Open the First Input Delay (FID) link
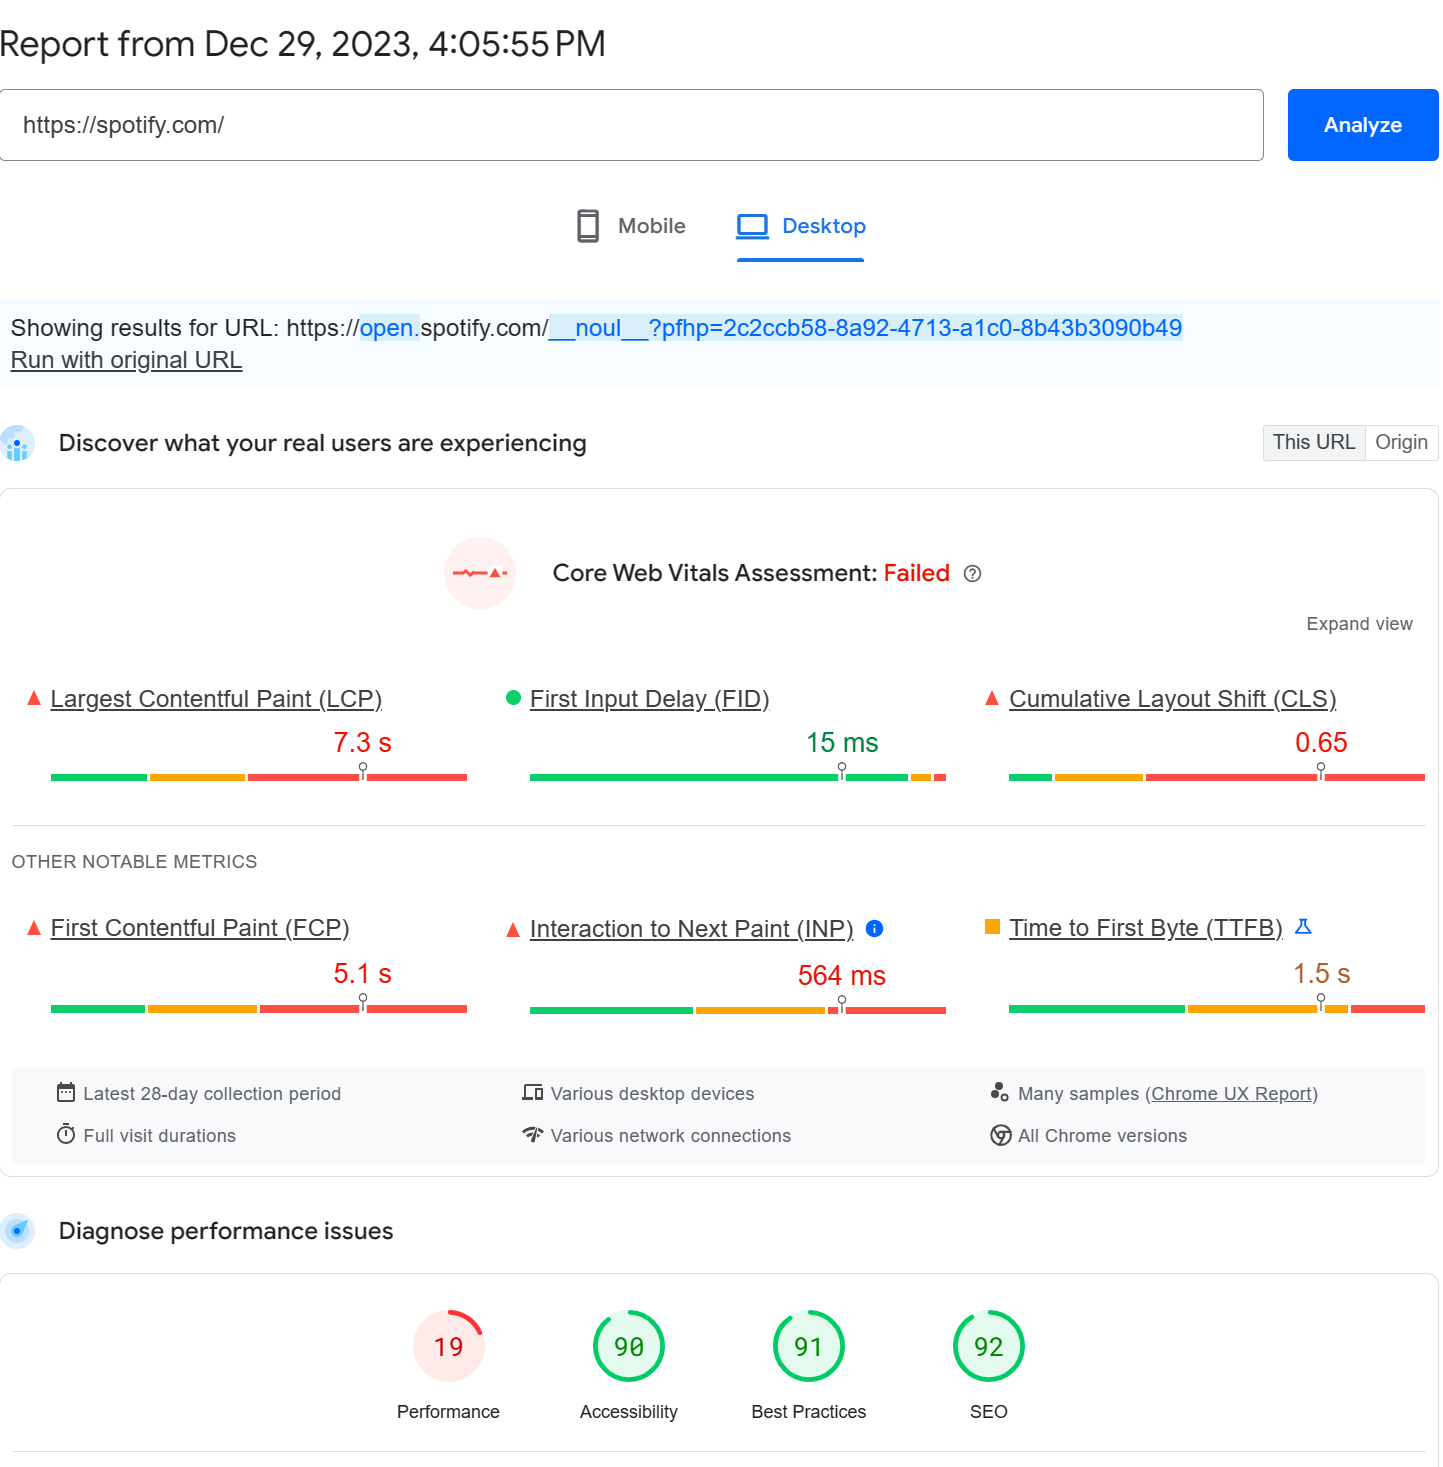The image size is (1443, 1467). coord(649,699)
